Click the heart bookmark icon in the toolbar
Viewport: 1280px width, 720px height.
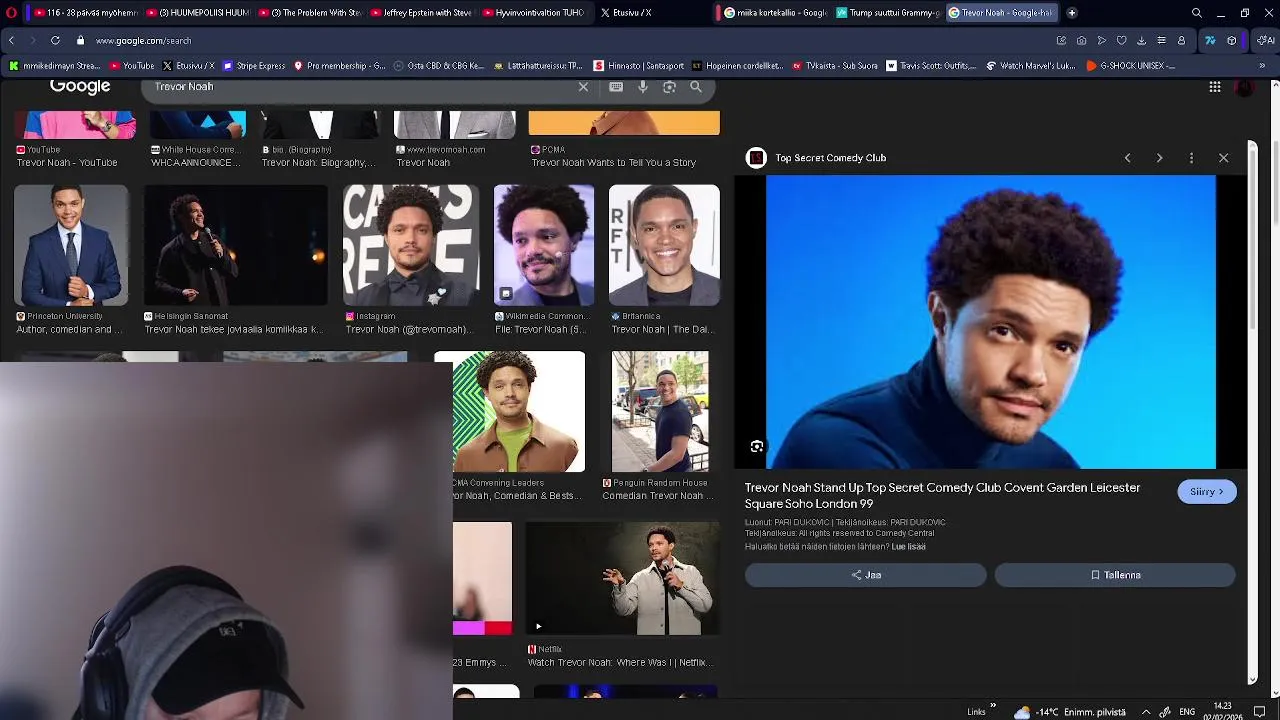[x=1121, y=40]
